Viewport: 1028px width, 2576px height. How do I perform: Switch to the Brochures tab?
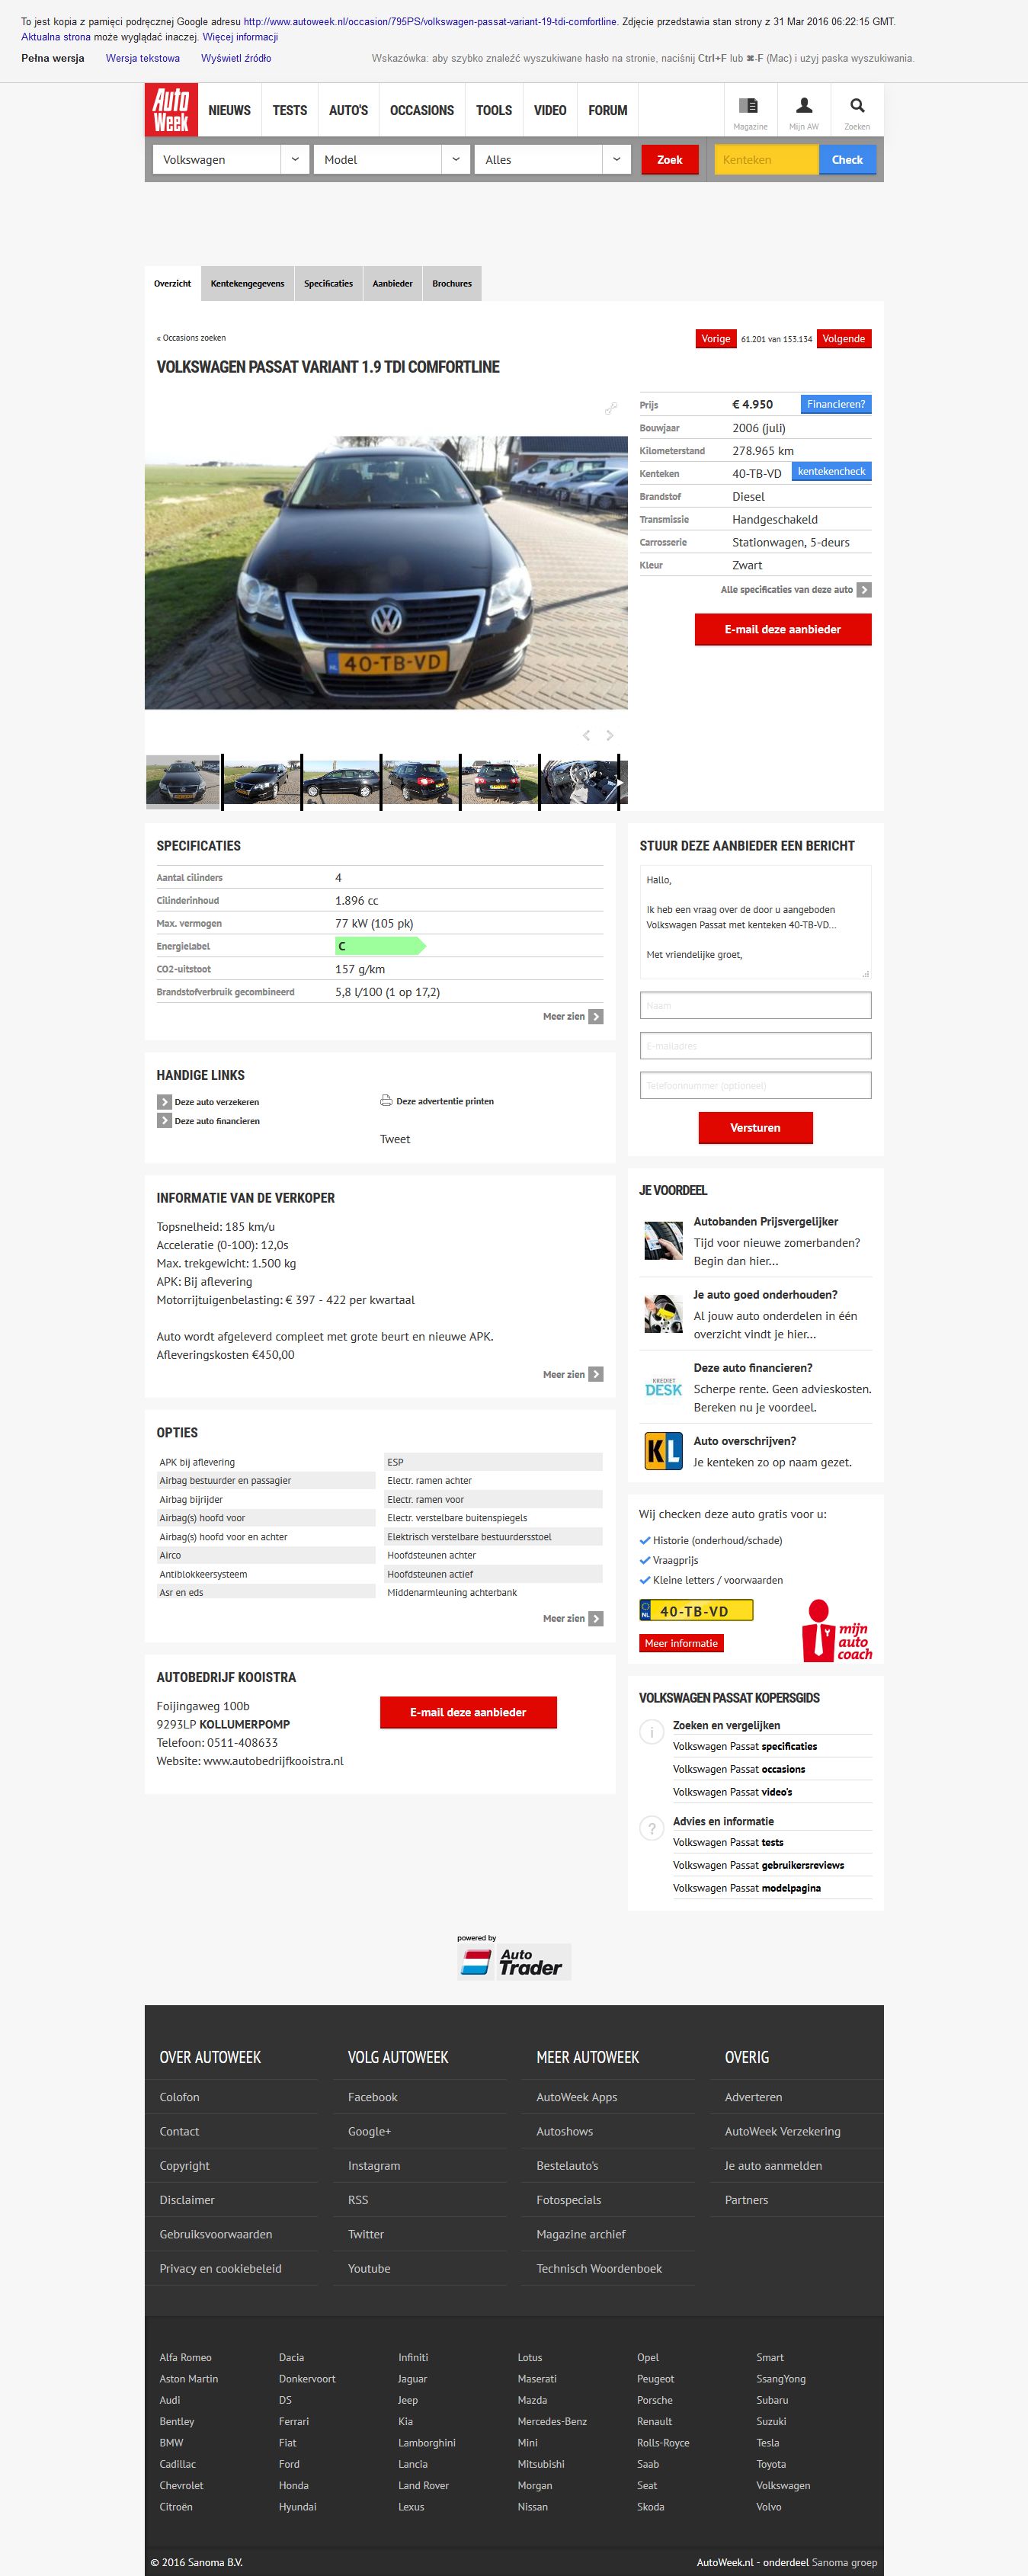tap(452, 284)
